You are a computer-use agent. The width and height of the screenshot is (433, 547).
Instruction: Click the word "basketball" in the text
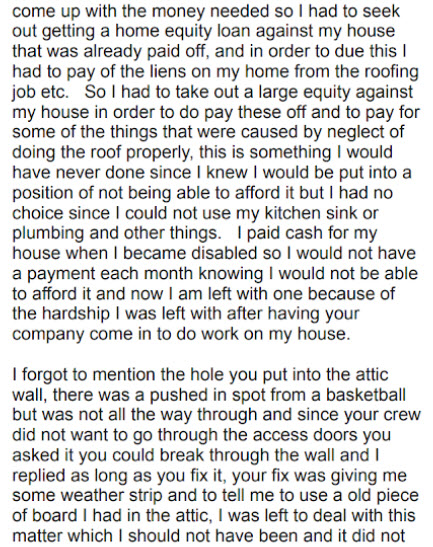(366, 395)
